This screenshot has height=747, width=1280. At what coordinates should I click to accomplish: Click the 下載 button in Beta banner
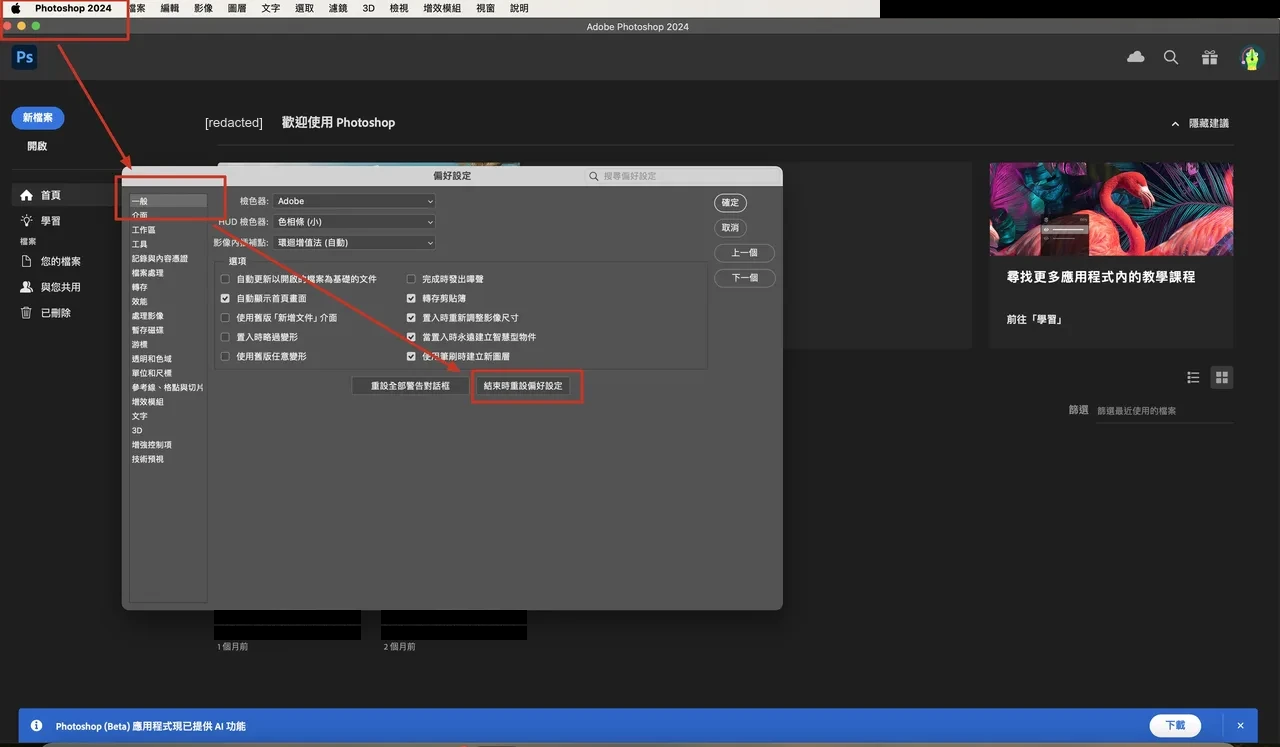pyautogui.click(x=1175, y=726)
